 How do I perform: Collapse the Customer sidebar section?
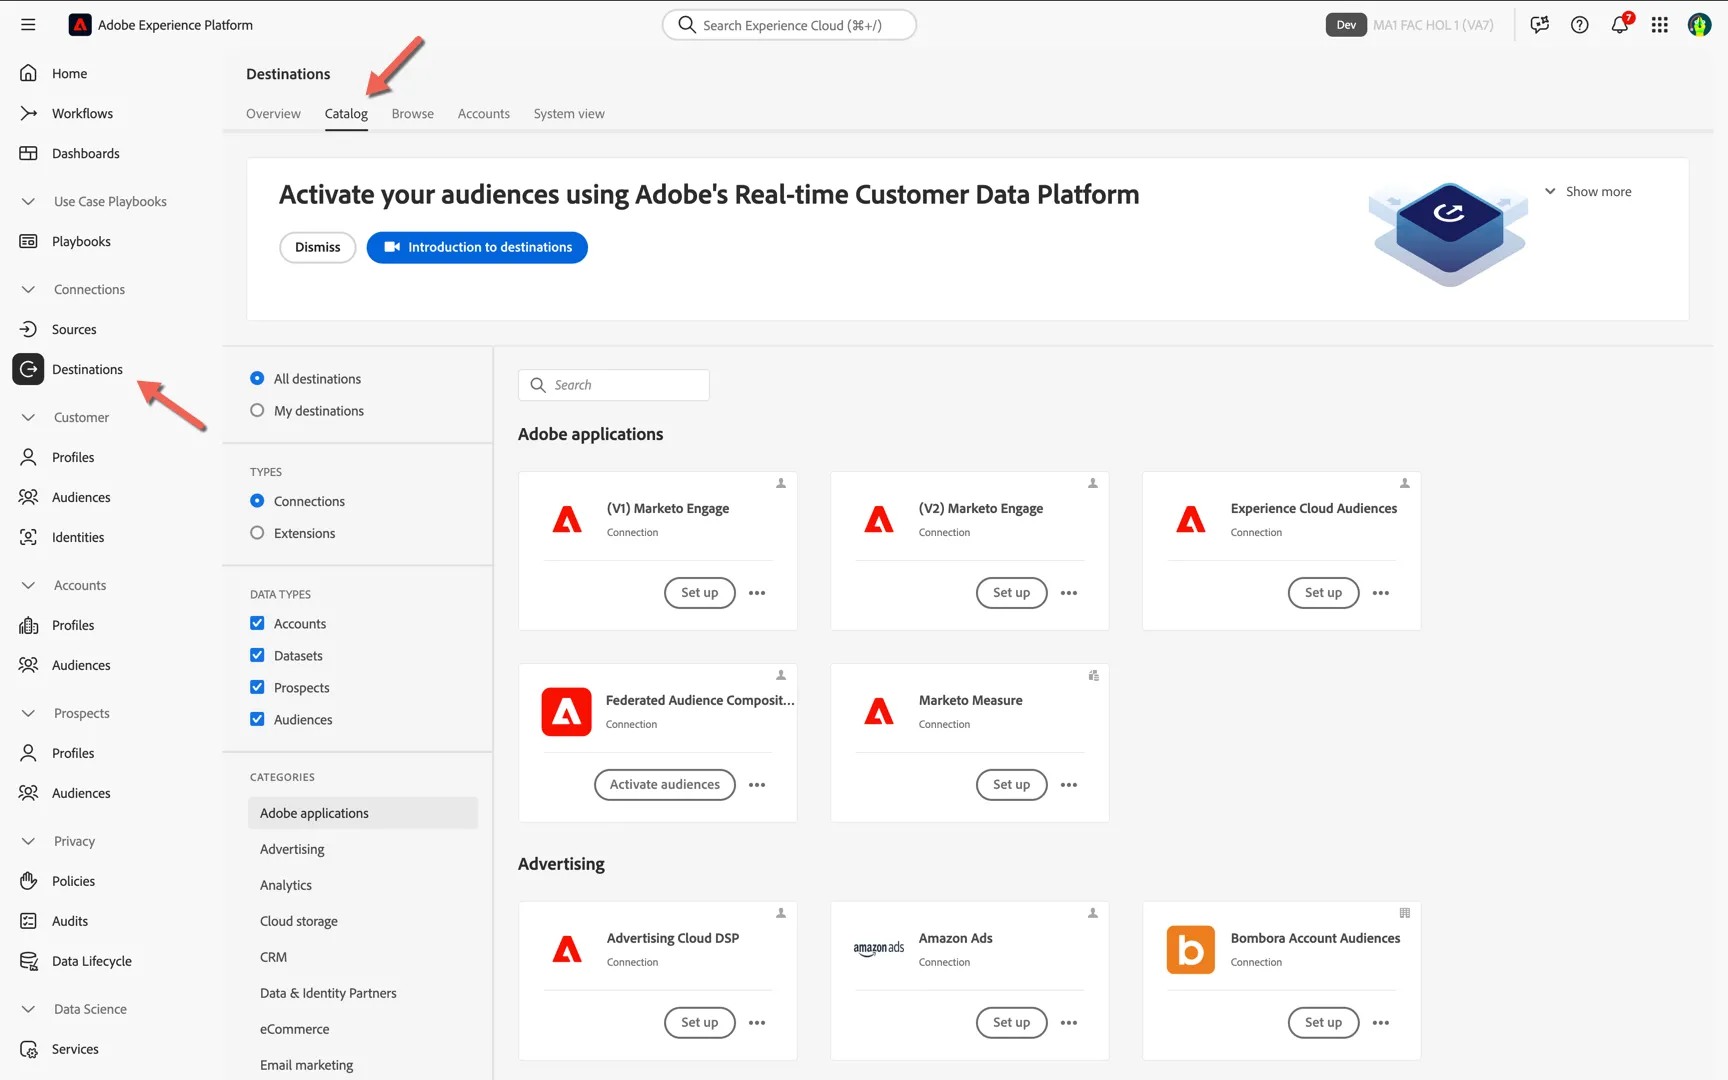click(28, 417)
